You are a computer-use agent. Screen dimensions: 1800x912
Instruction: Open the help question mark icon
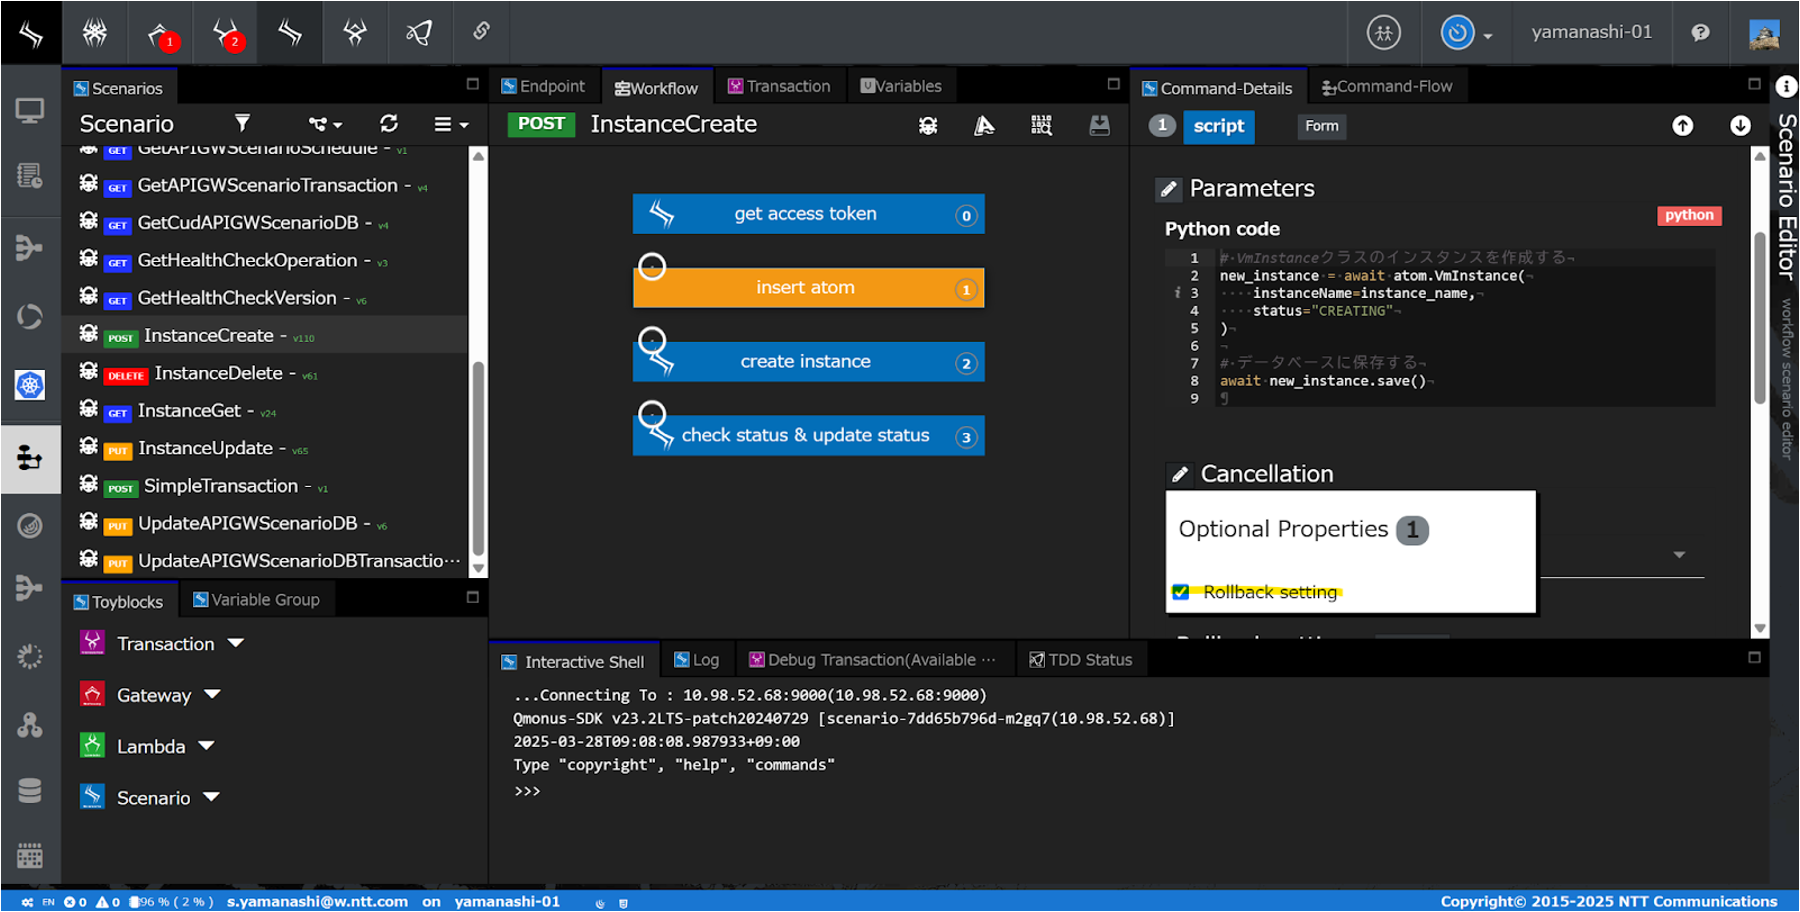point(1700,32)
